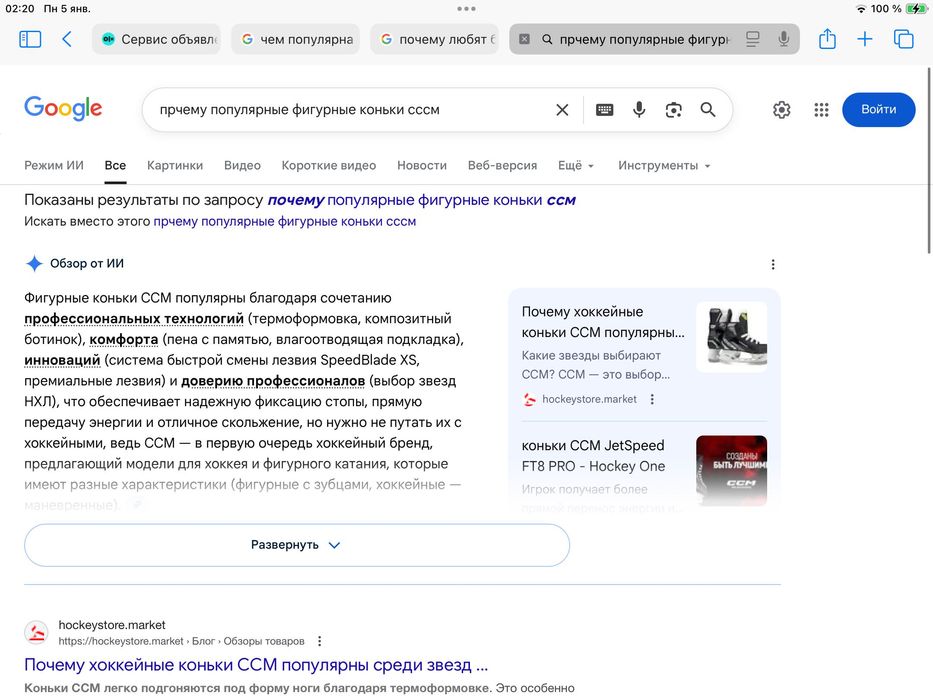Click the underlined 'комфорта' term
The width and height of the screenshot is (933, 700).
pos(124,340)
